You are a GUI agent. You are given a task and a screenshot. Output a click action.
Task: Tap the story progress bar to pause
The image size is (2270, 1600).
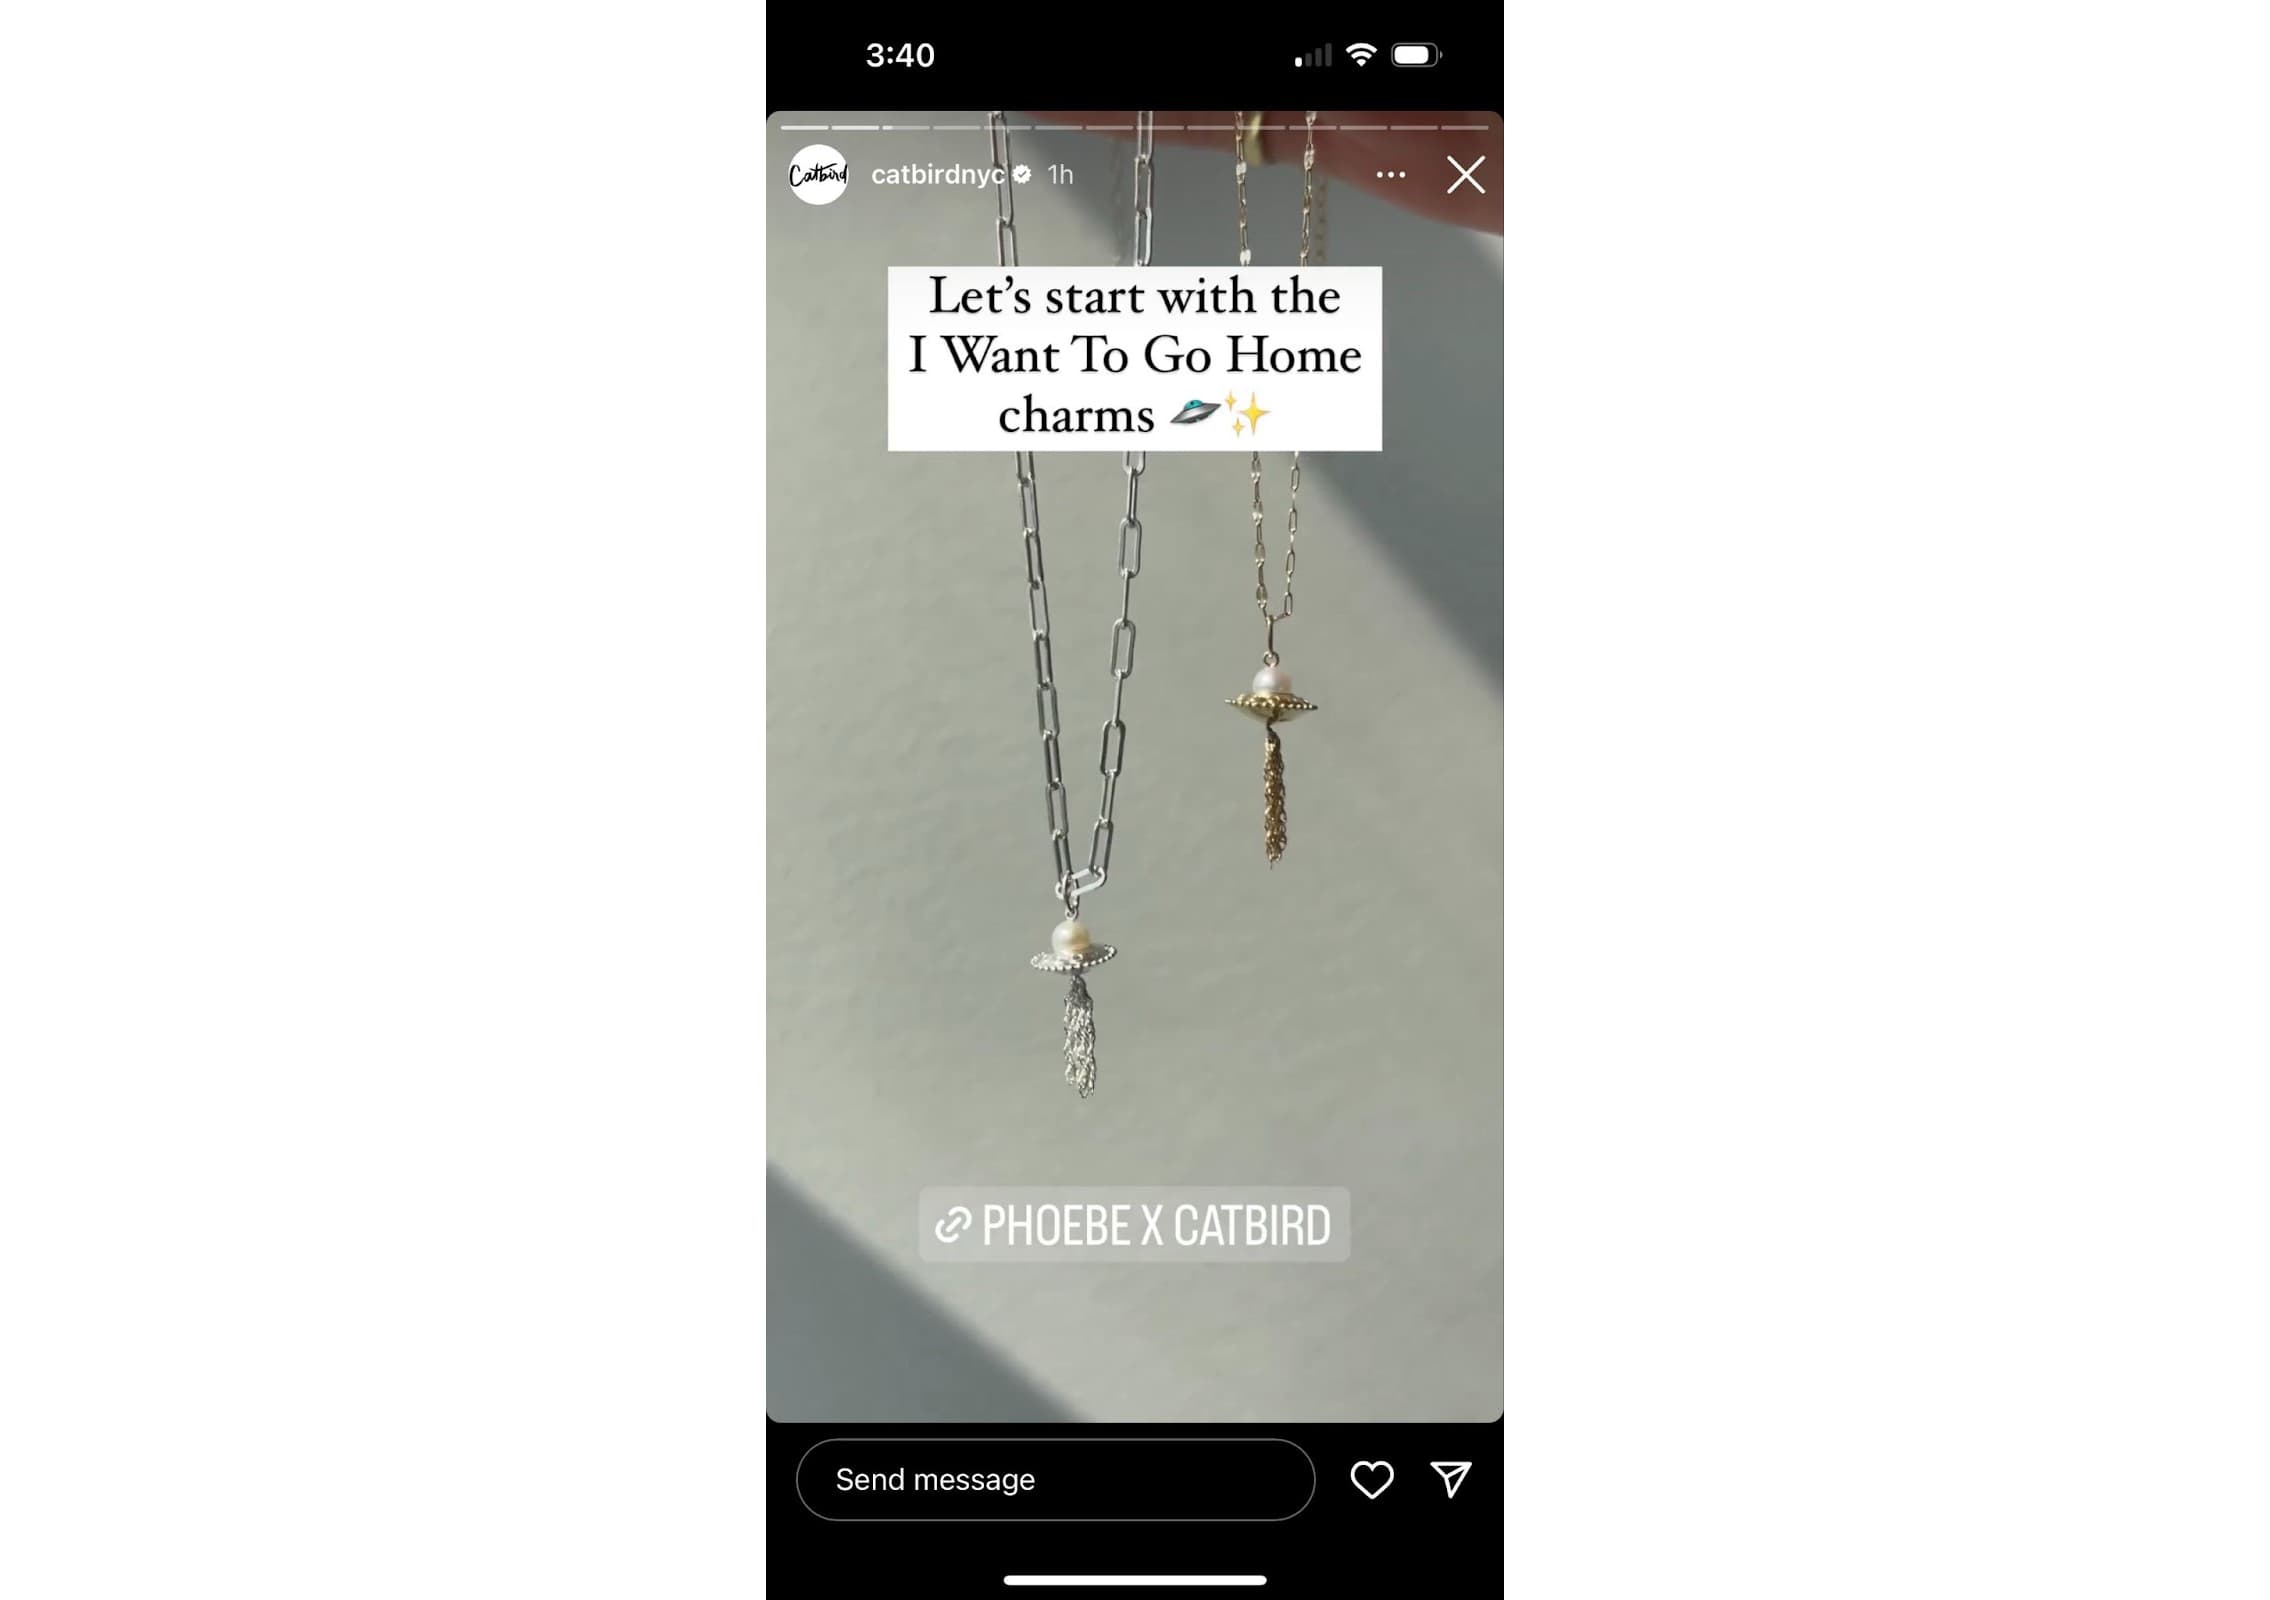1136,126
